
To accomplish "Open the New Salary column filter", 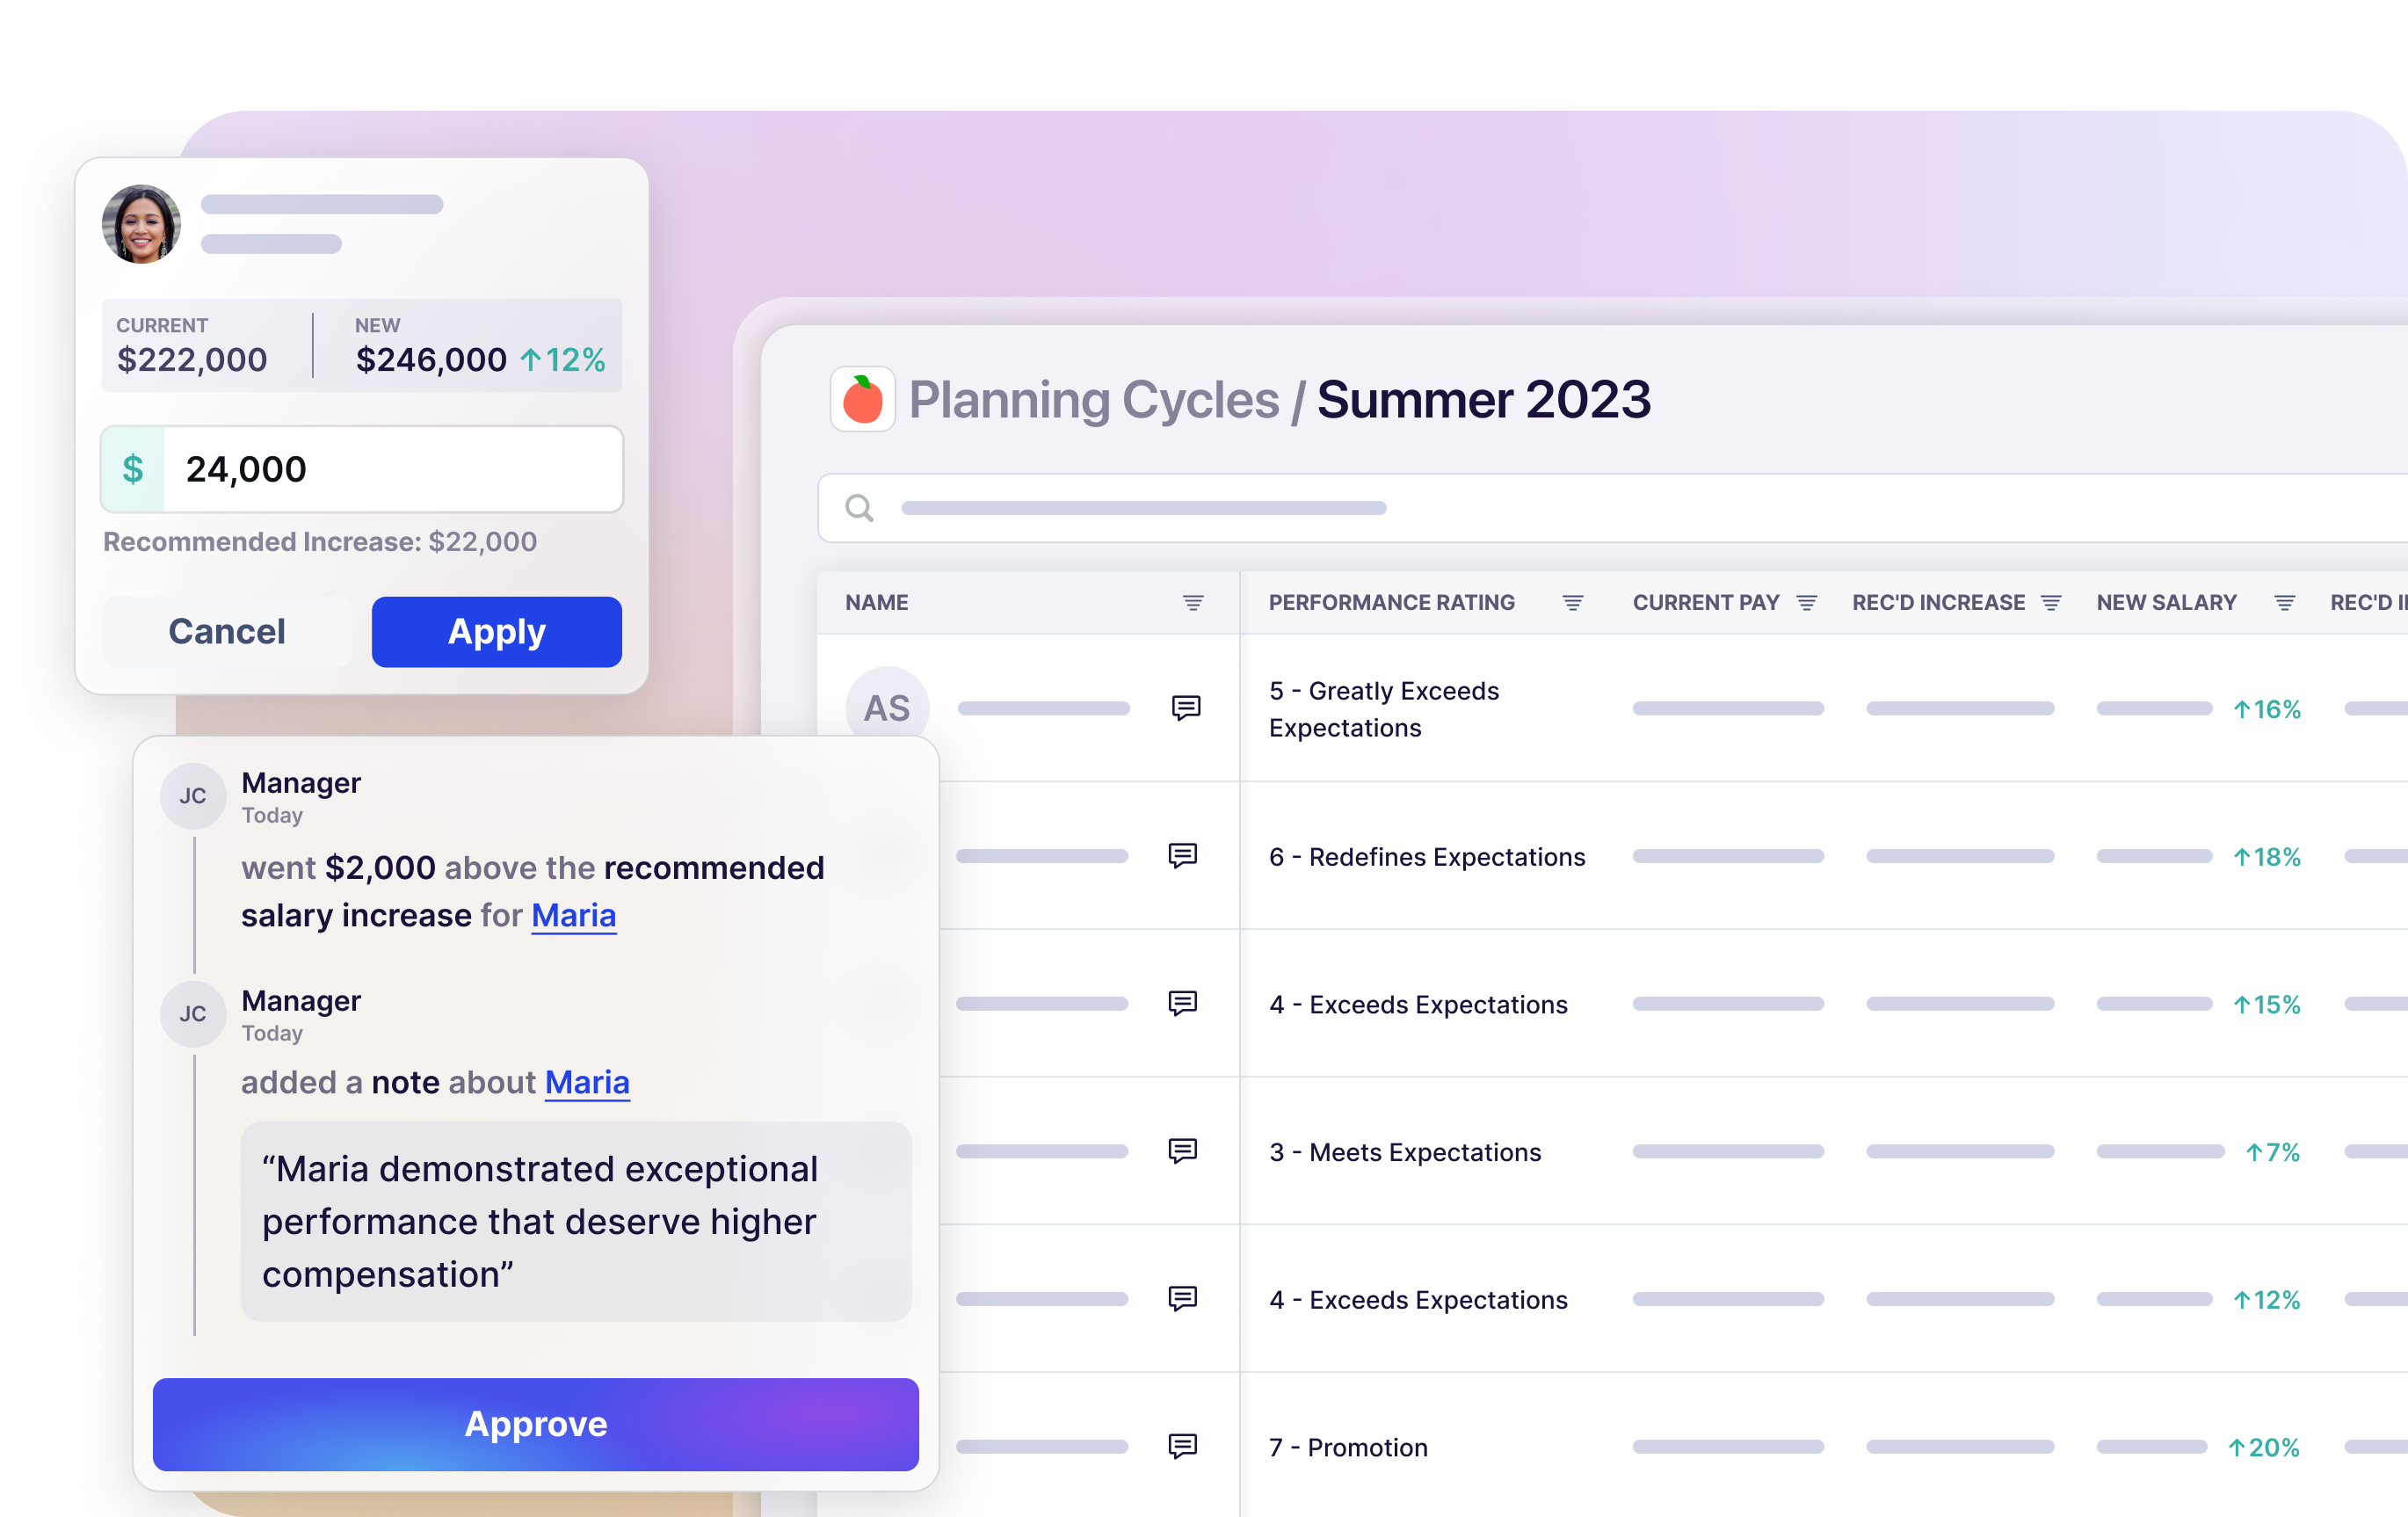I will [x=2284, y=603].
